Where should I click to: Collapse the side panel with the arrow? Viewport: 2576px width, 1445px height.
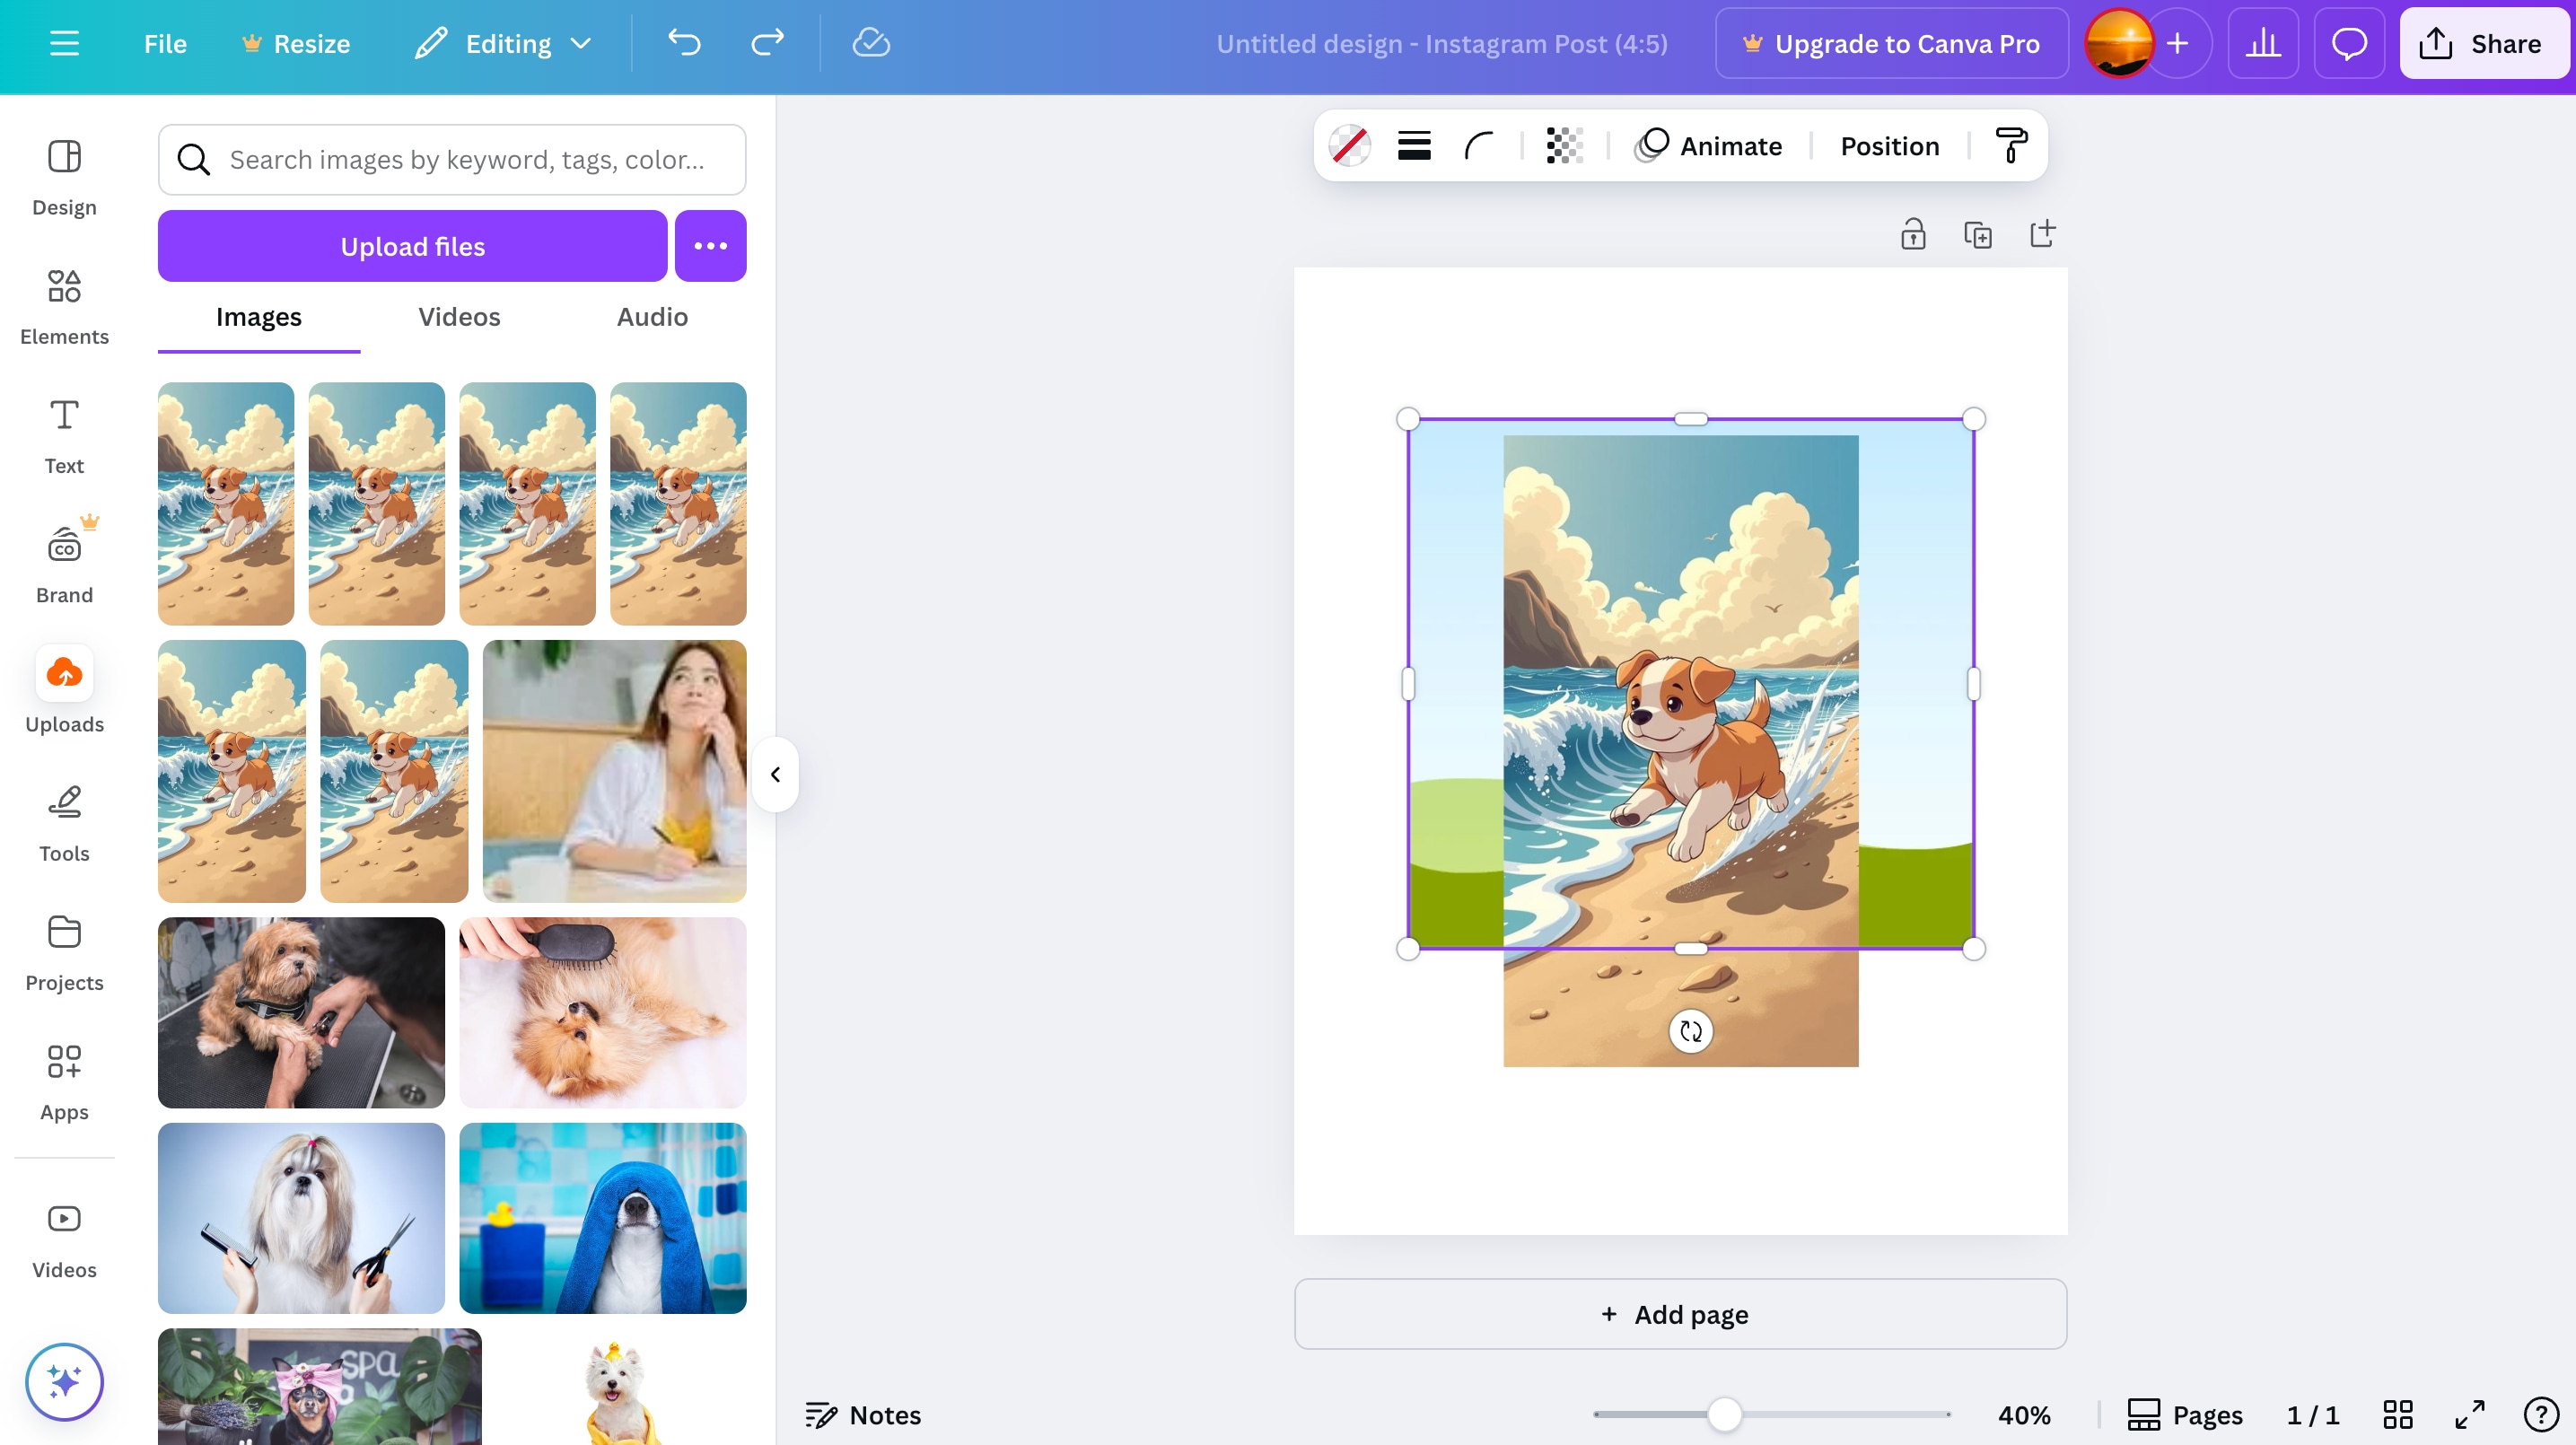coord(775,774)
